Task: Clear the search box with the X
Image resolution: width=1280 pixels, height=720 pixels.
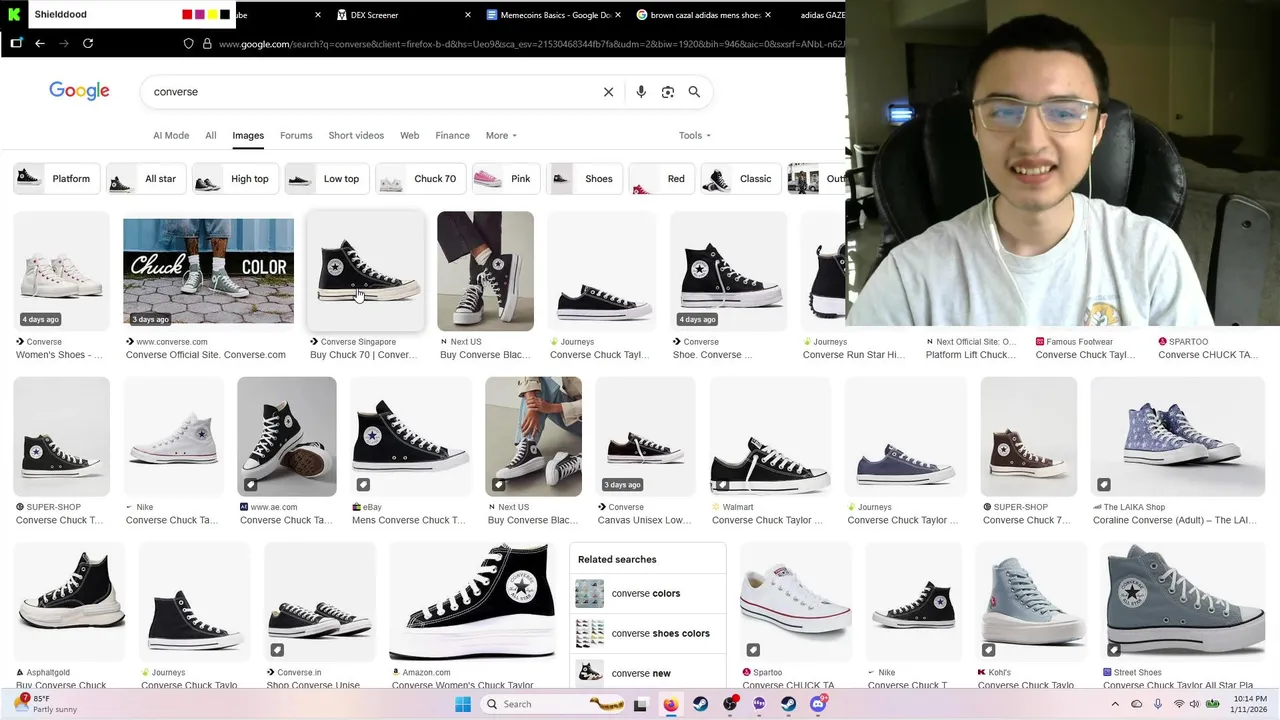Action: [608, 92]
